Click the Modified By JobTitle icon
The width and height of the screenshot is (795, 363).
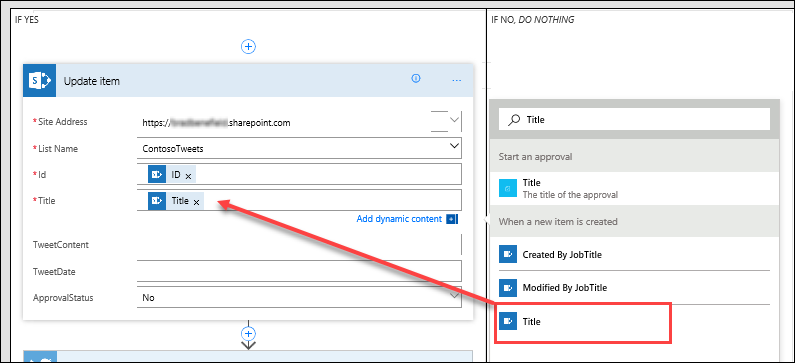pyautogui.click(x=507, y=288)
